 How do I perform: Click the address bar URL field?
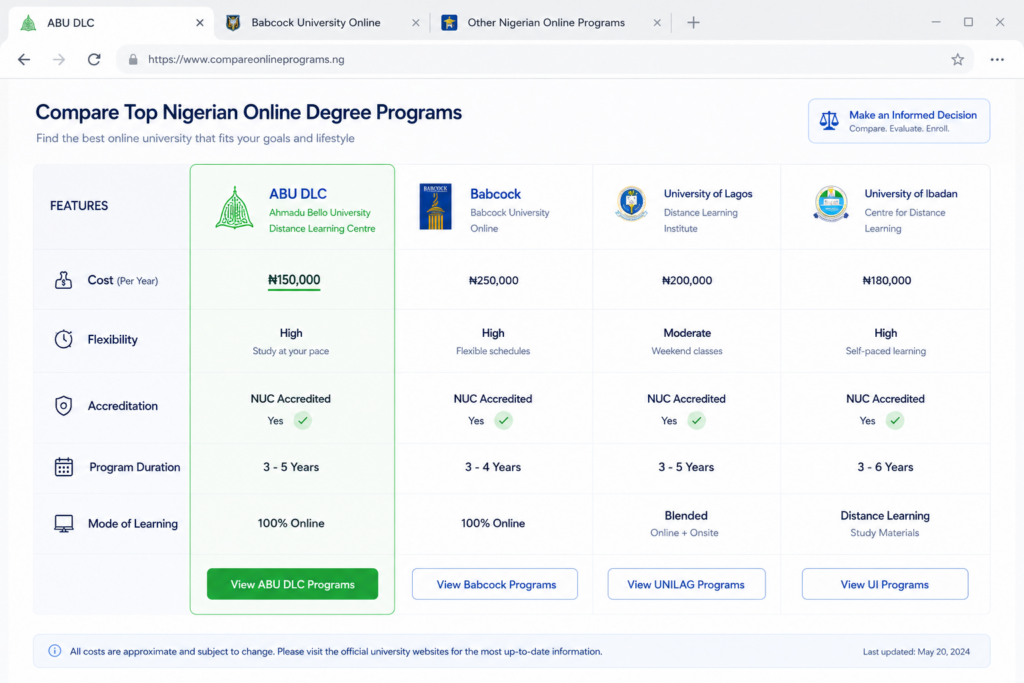545,59
